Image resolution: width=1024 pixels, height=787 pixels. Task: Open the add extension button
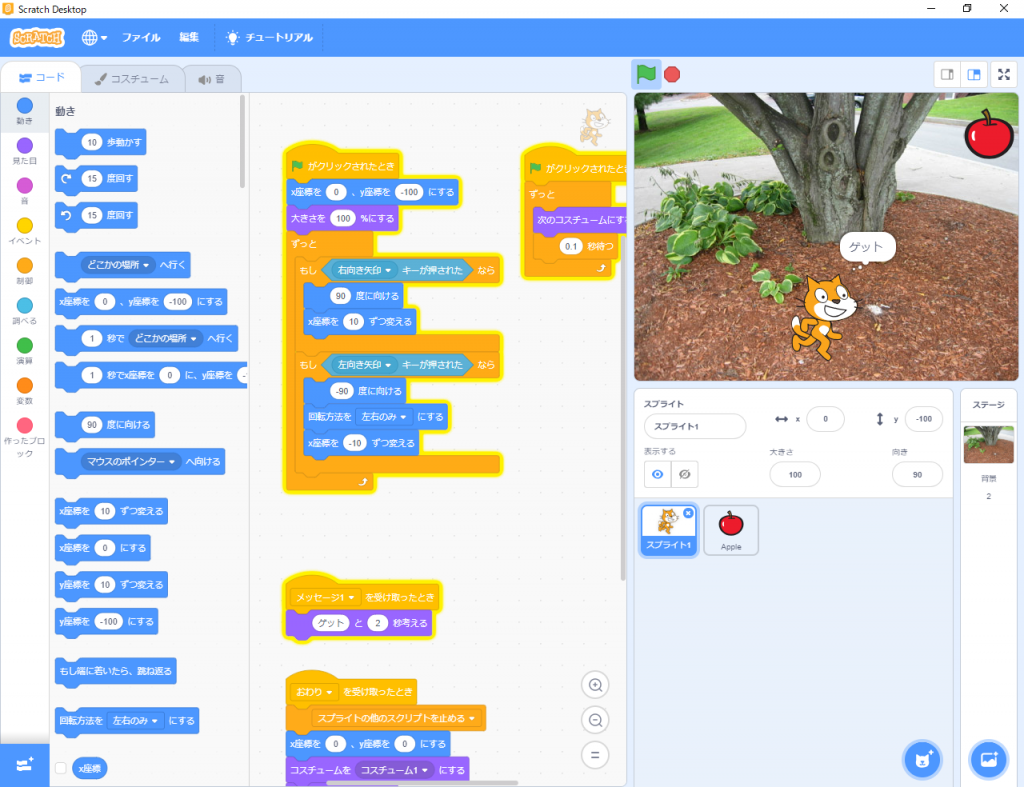24,764
